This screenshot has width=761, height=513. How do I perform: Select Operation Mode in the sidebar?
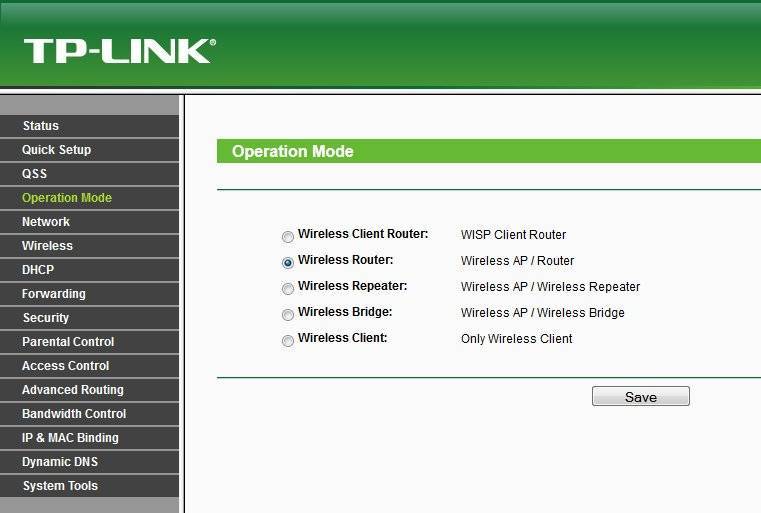pyautogui.click(x=89, y=198)
